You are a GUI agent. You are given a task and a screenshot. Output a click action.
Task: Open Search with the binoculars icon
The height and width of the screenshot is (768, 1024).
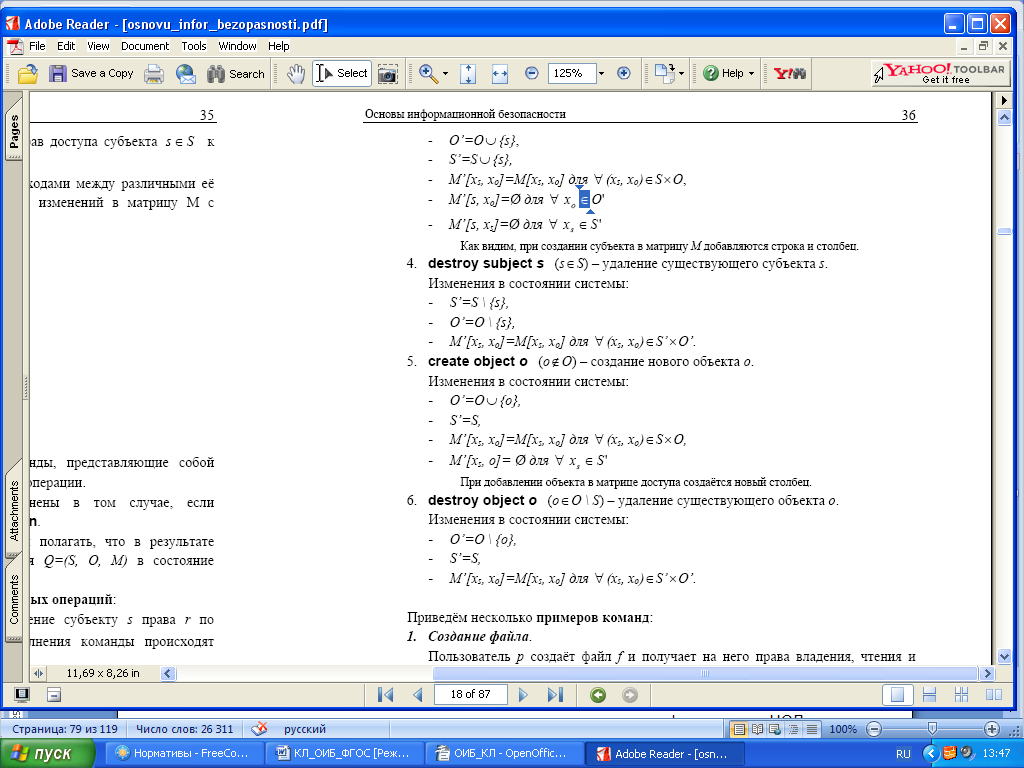[x=216, y=74]
